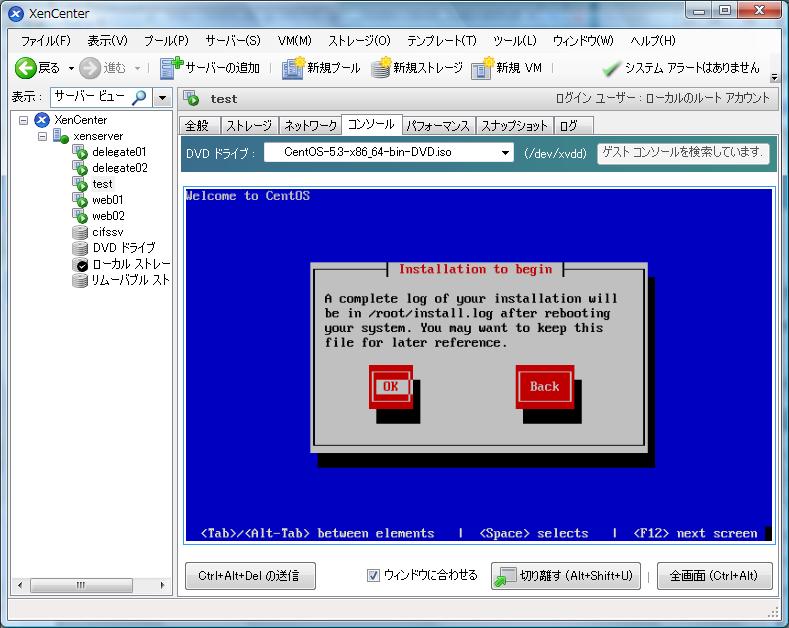Click the ゲスト コンソールを検索しています button
This screenshot has width=789, height=628.
click(x=683, y=153)
